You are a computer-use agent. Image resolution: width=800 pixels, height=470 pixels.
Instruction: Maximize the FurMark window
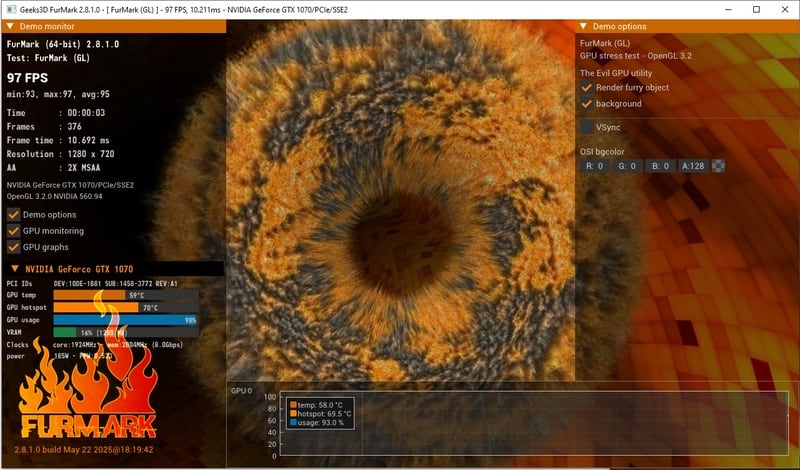coord(756,9)
